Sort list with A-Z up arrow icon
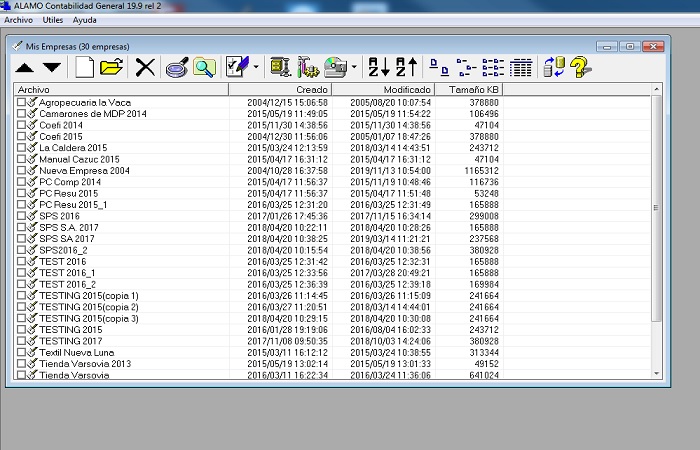Screen dimensions: 700x450 [406, 67]
